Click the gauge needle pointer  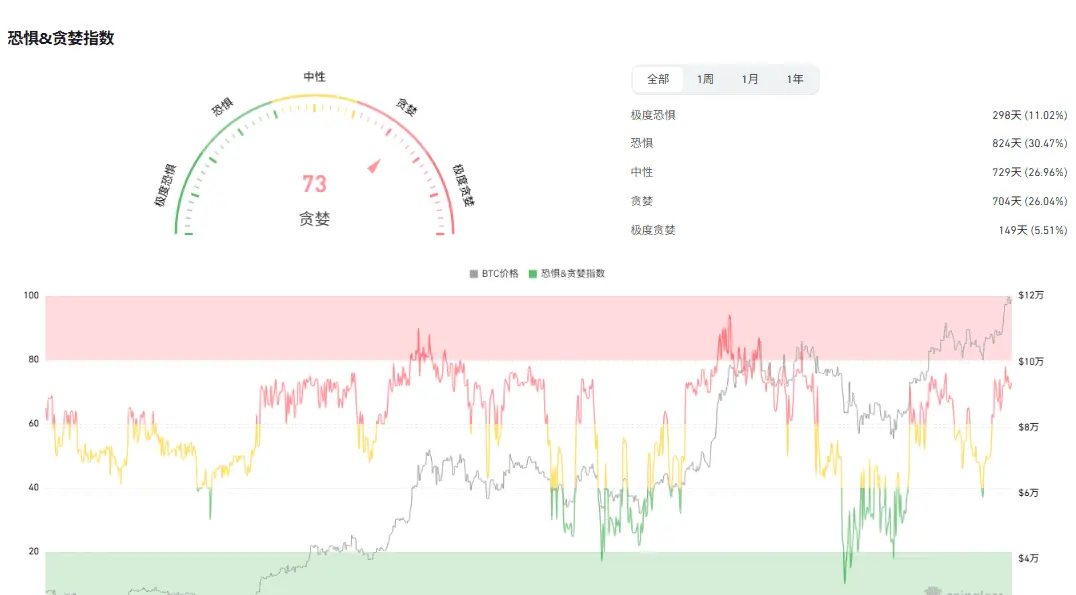374,165
